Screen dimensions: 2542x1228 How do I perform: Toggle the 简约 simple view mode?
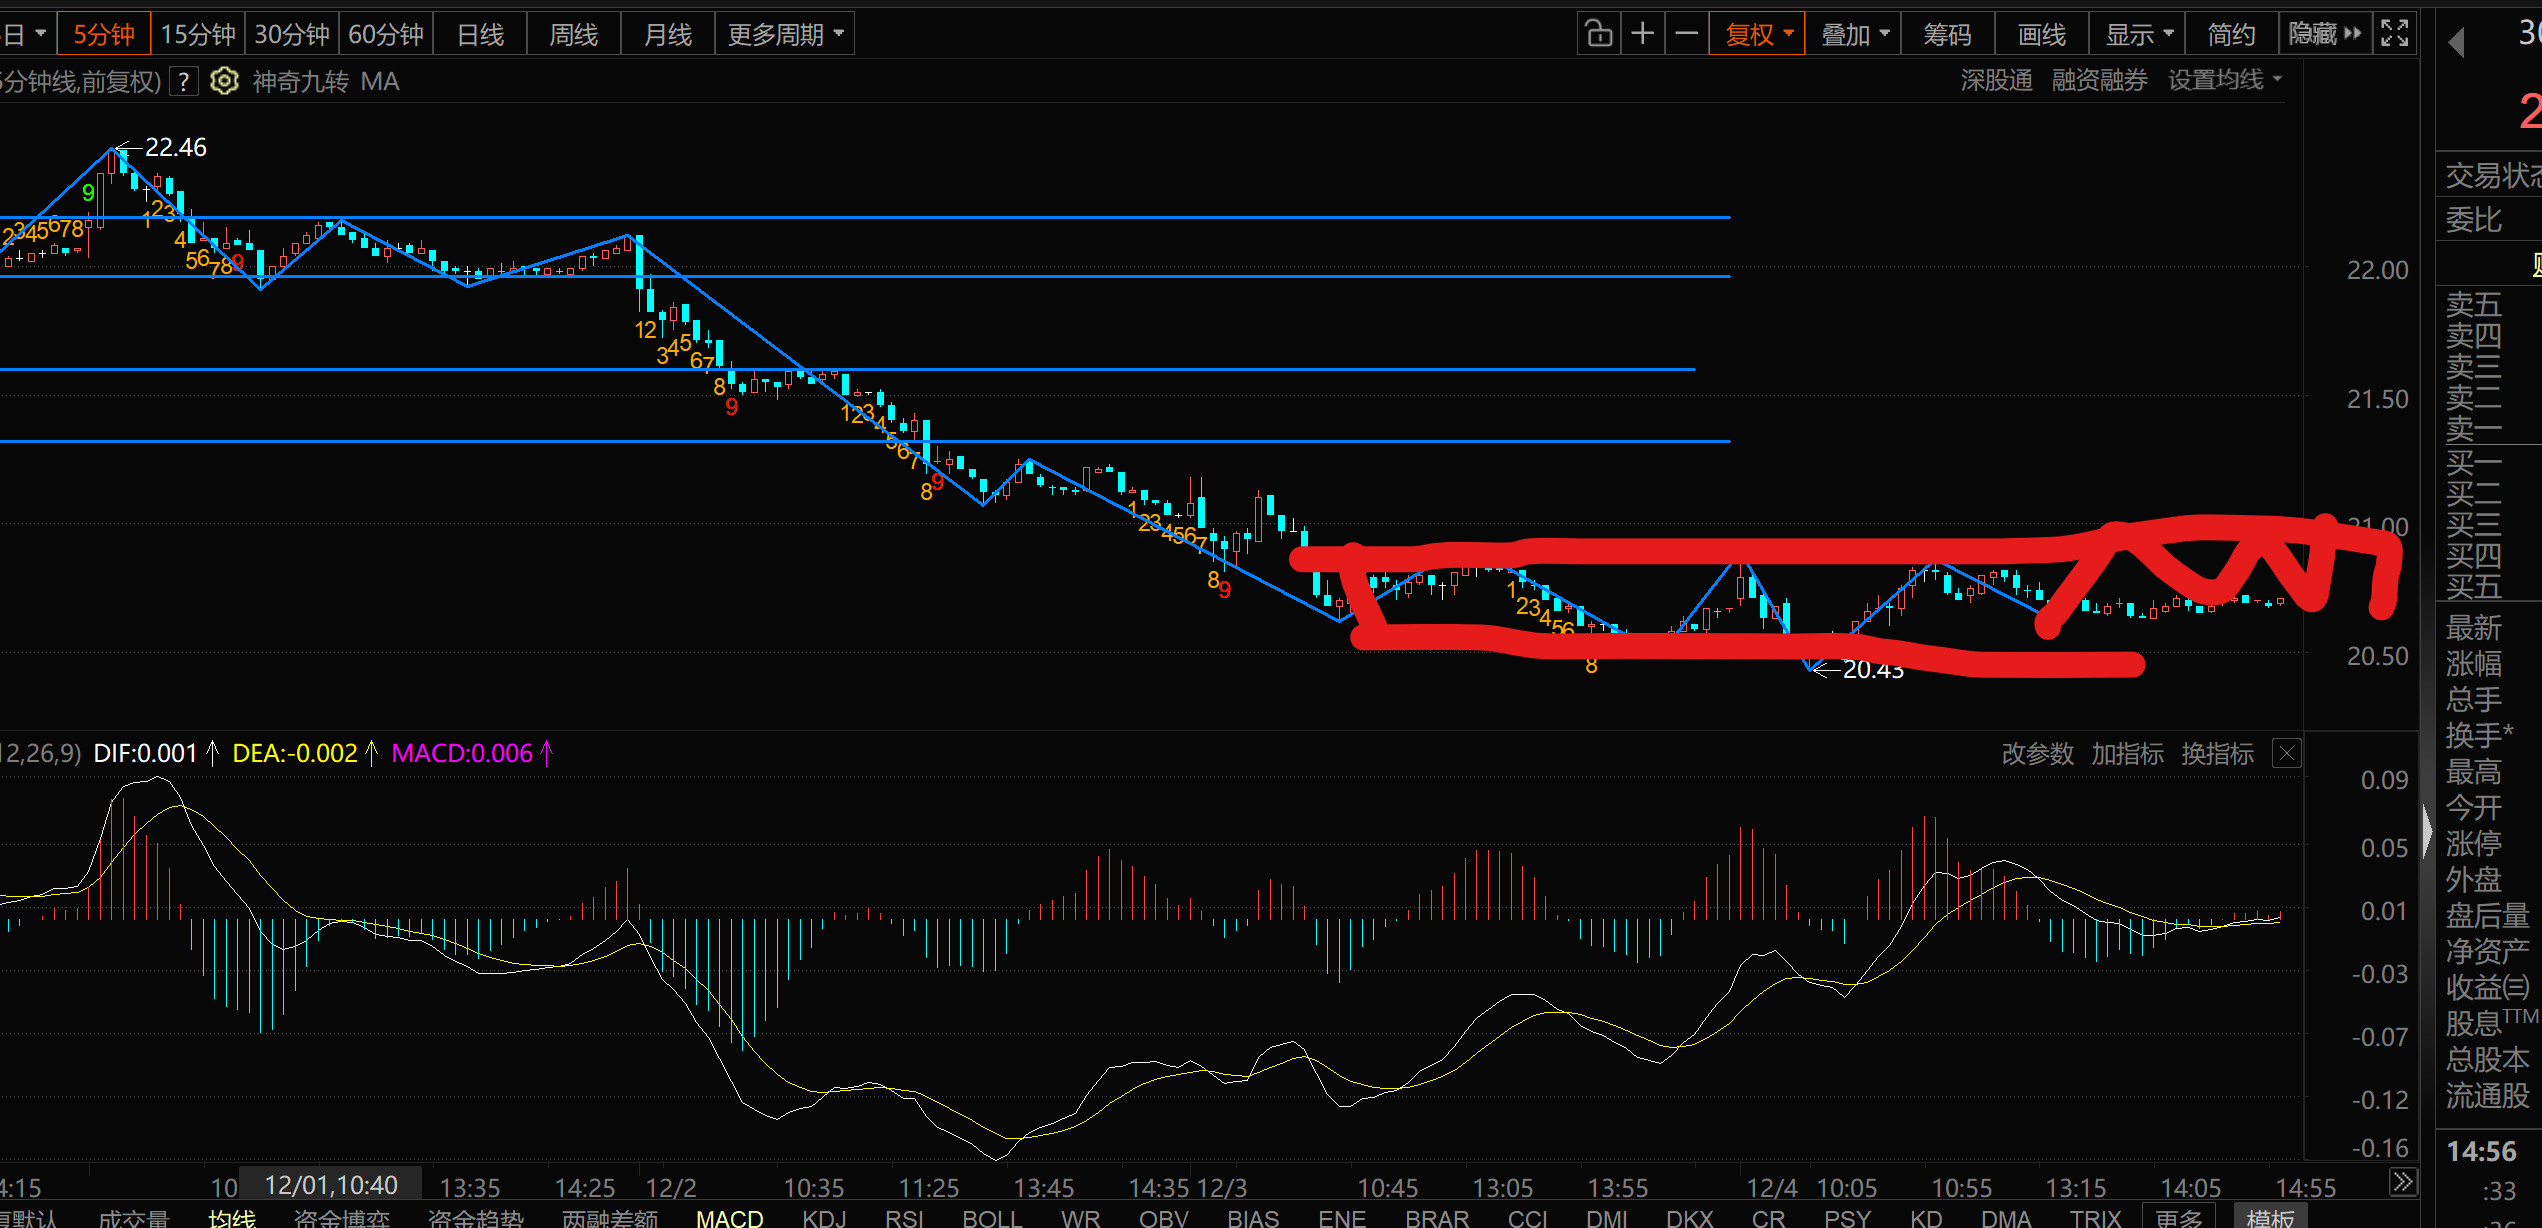pos(2231,34)
